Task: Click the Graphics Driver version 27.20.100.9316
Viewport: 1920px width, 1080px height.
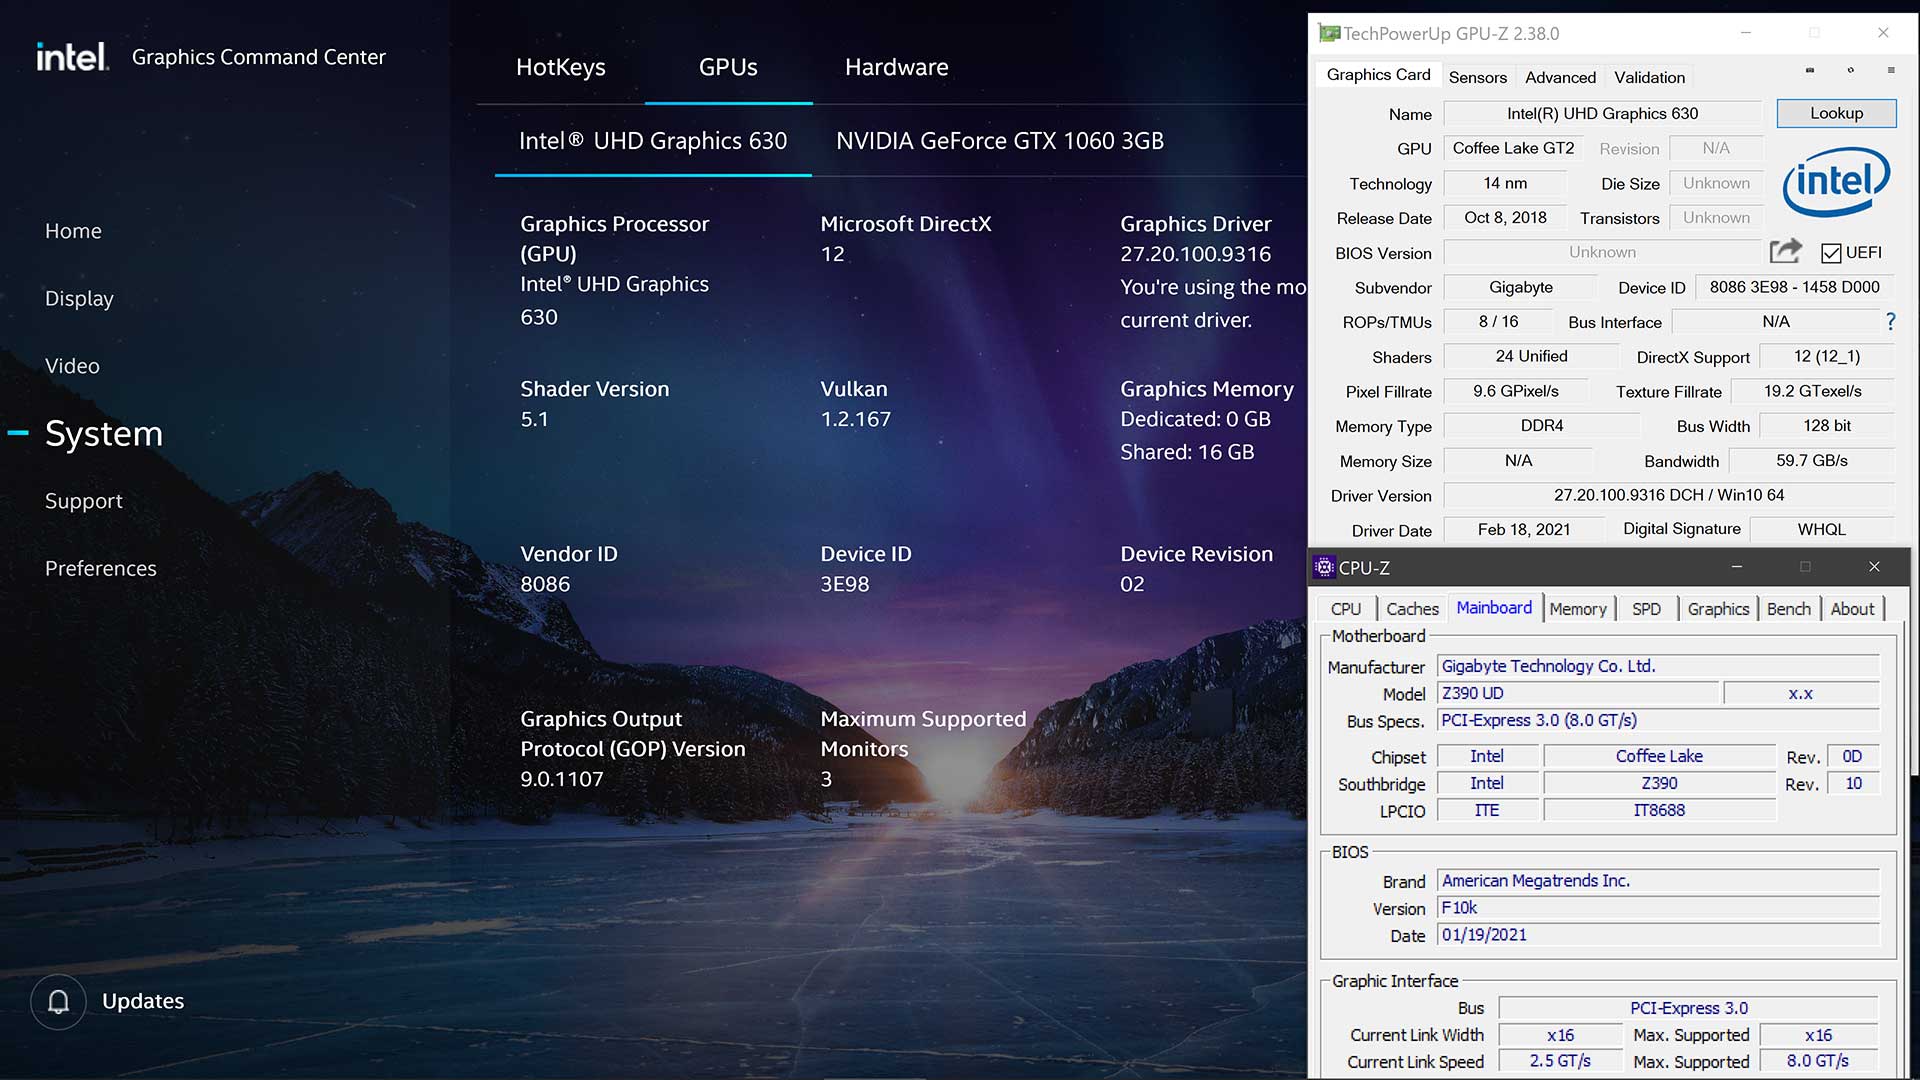Action: pos(1195,254)
